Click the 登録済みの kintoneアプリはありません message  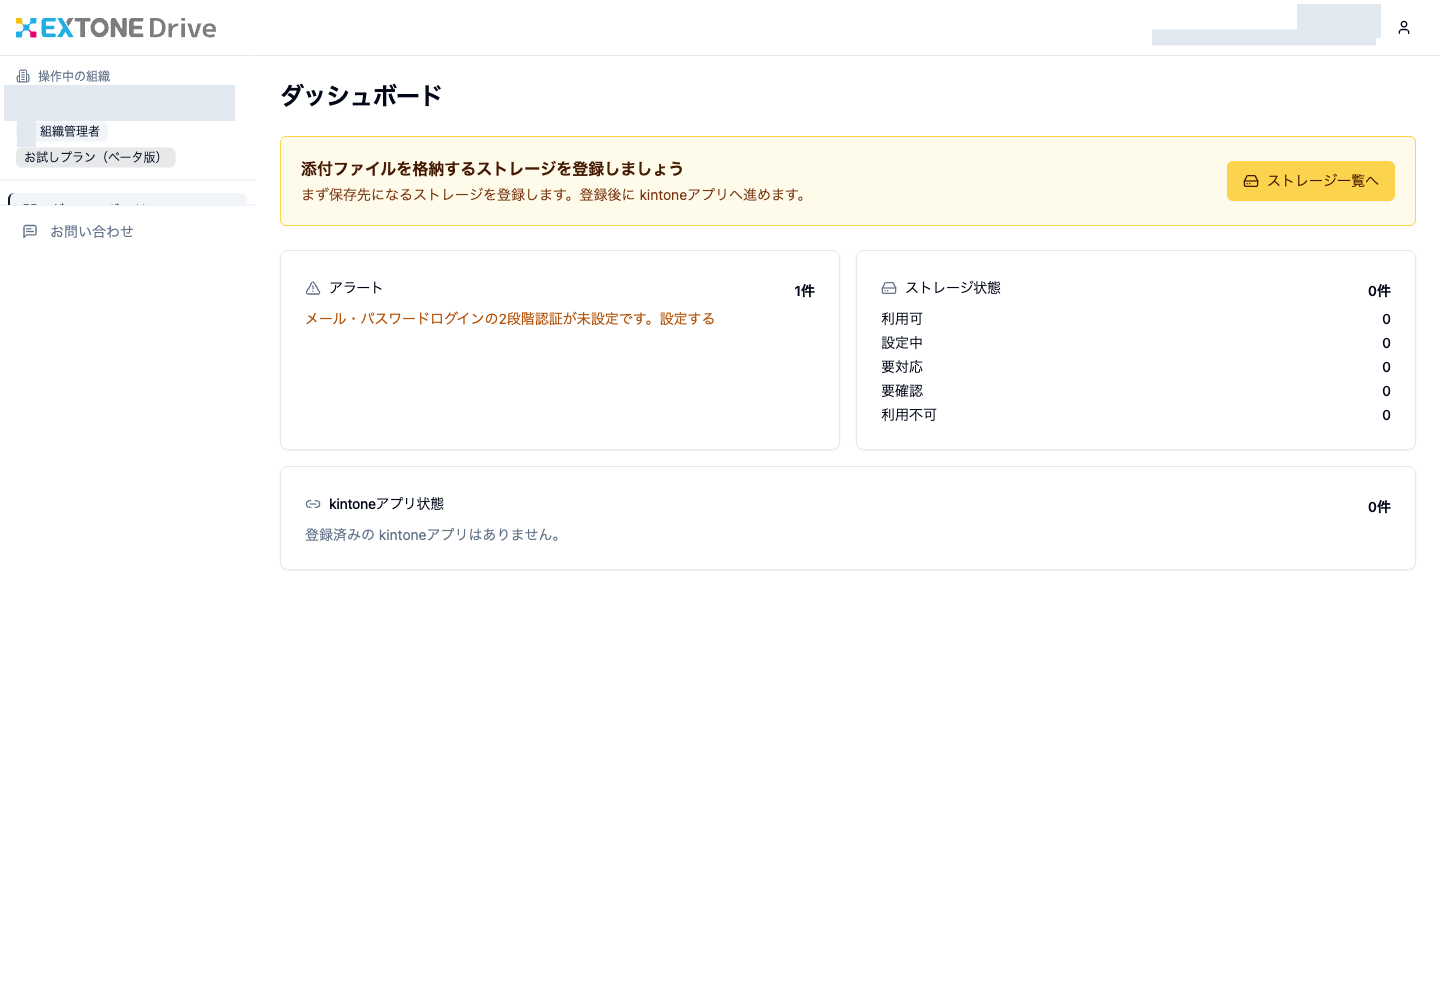pyautogui.click(x=435, y=535)
